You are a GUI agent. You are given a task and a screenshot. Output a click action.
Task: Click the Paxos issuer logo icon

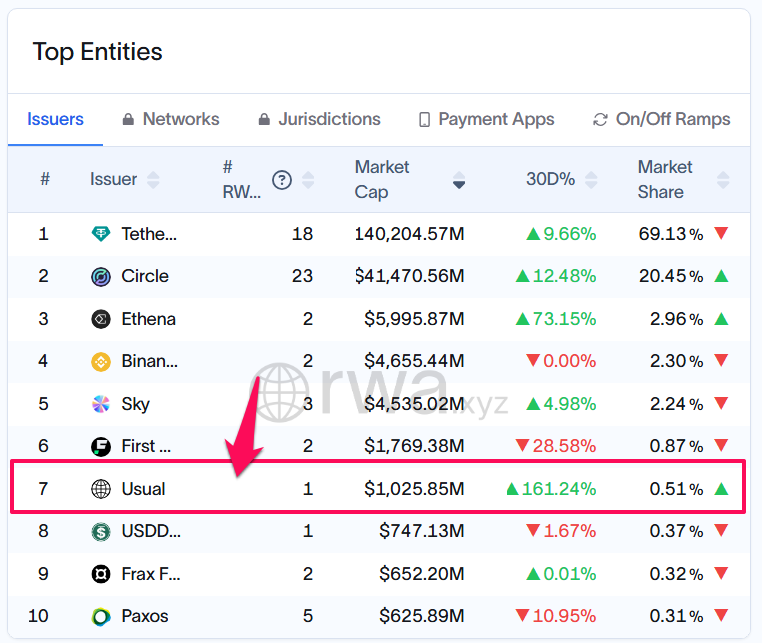point(101,616)
